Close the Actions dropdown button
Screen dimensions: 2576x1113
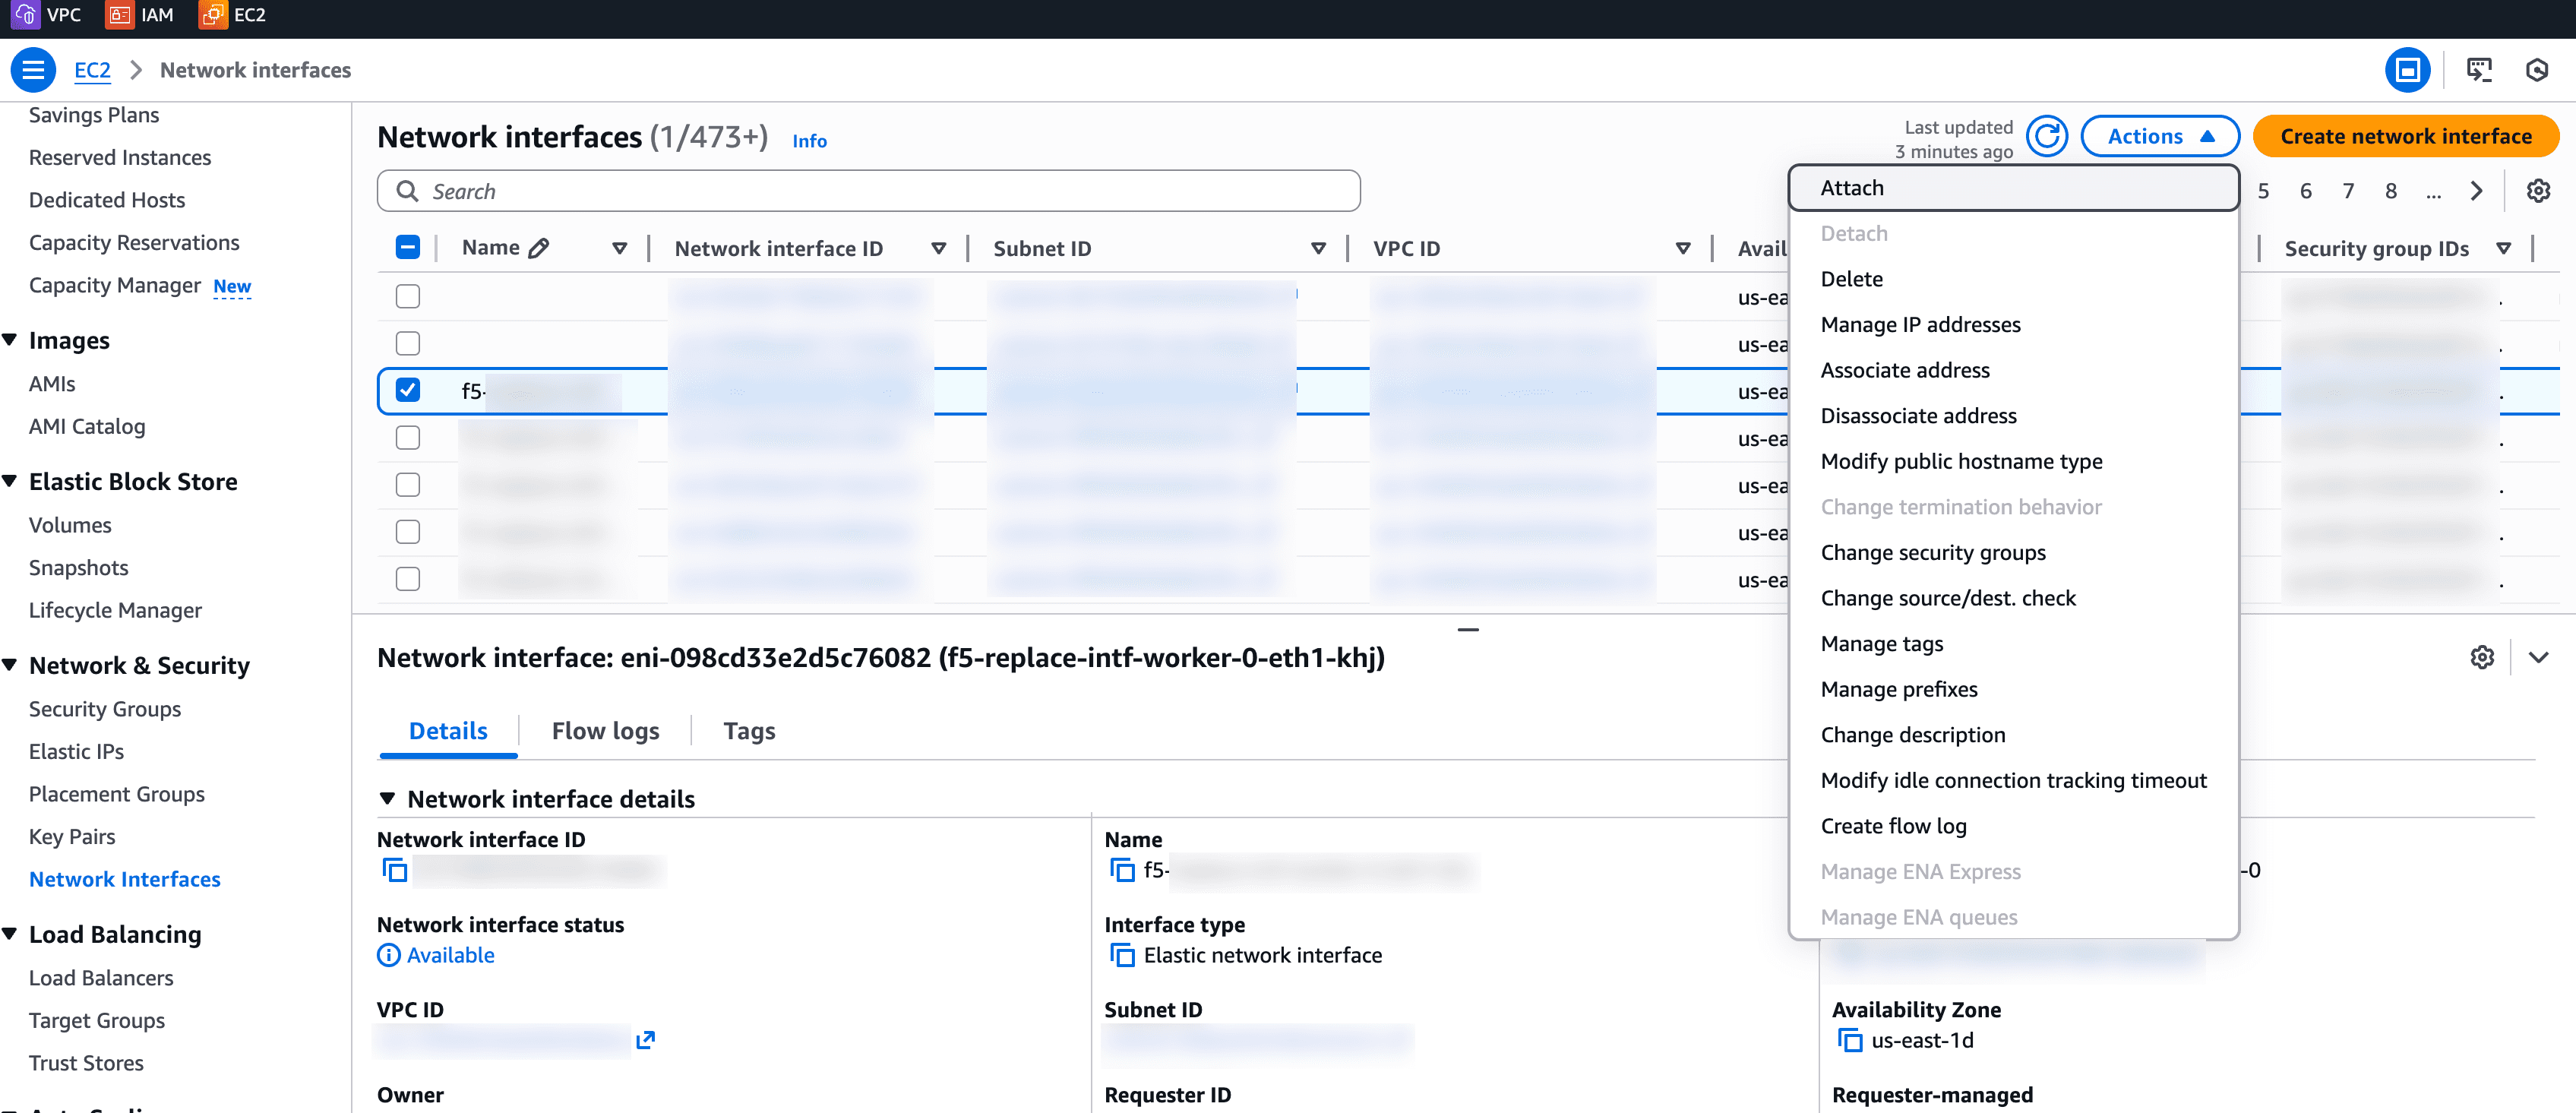click(2159, 136)
